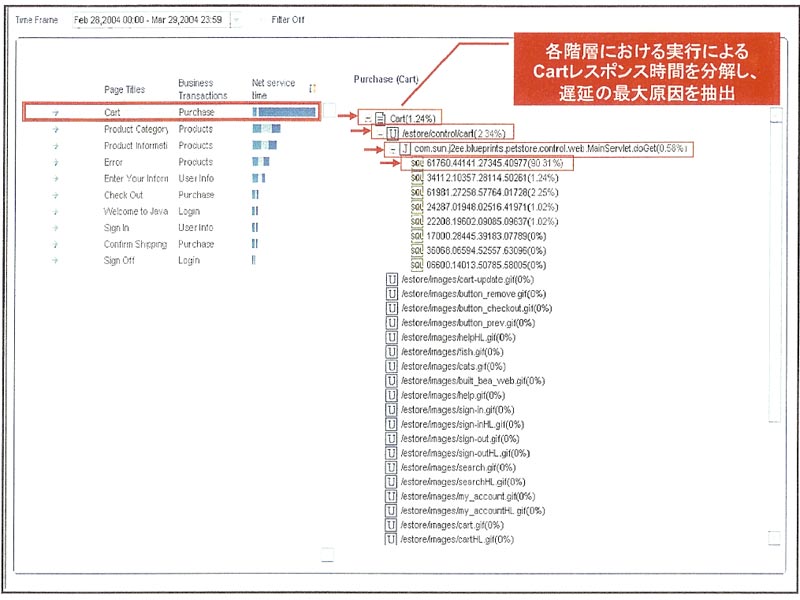The height and width of the screenshot is (600, 800).
Task: Click the sort icon beside Net service time
Action: (313, 89)
